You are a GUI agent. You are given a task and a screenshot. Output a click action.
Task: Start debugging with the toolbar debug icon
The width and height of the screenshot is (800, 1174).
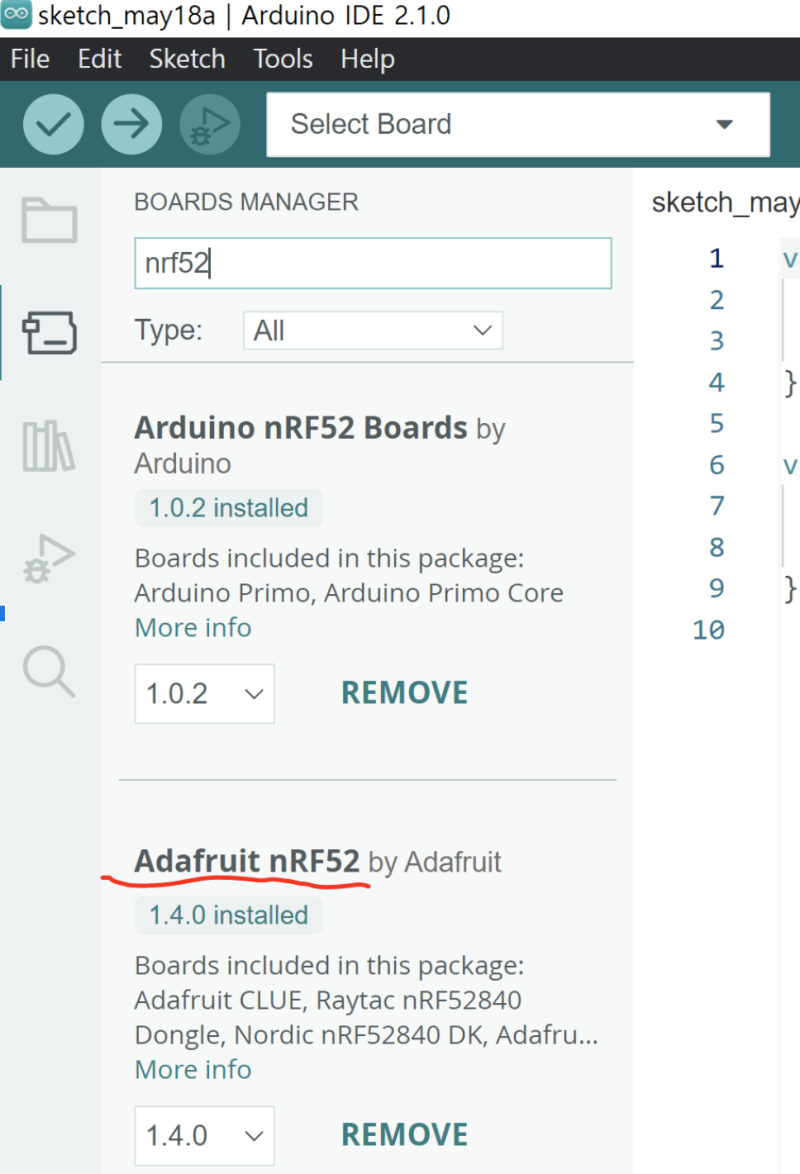[210, 124]
